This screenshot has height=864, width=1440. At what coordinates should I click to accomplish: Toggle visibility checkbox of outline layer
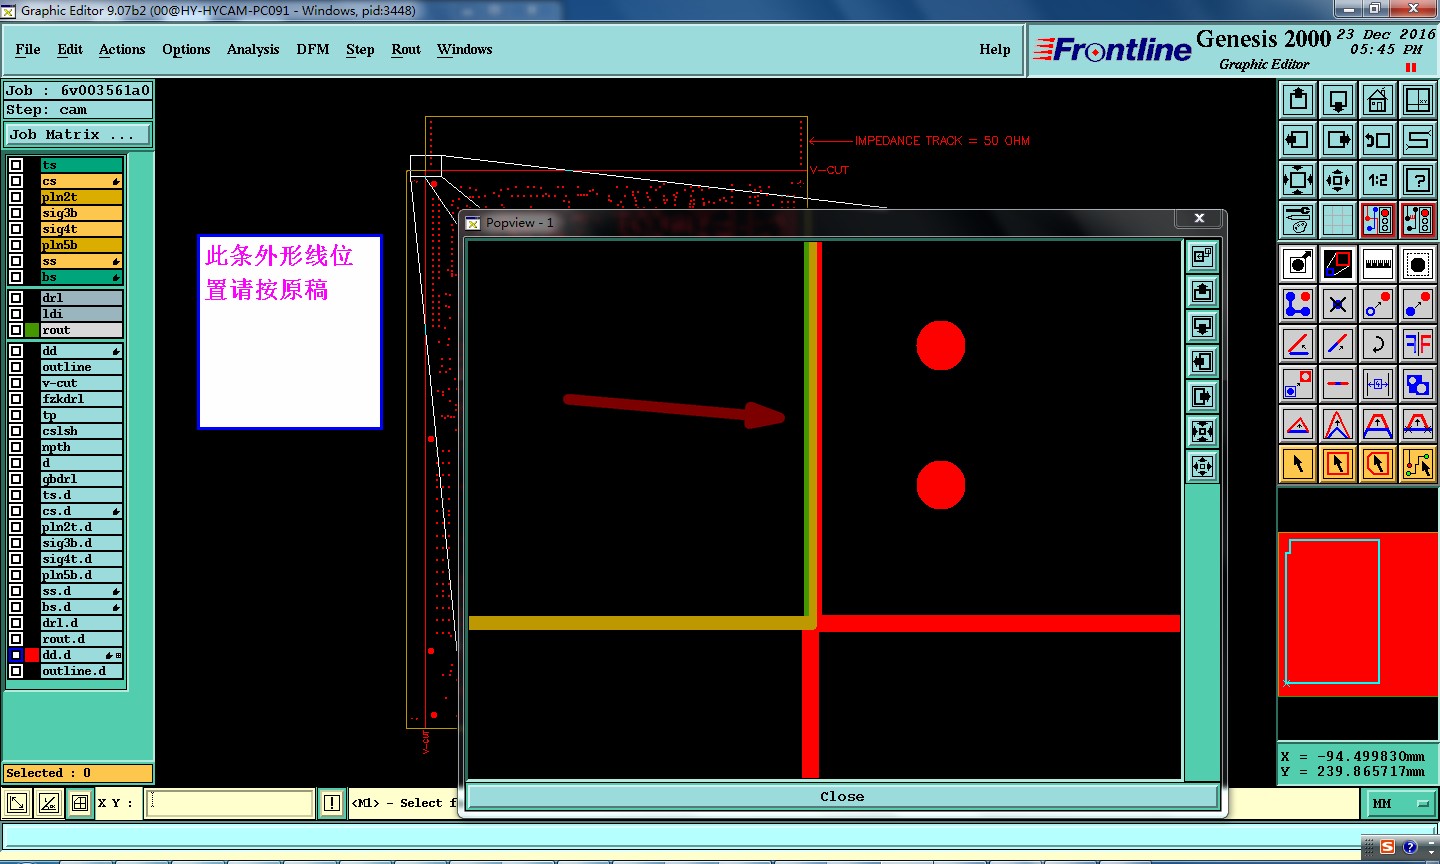16,367
